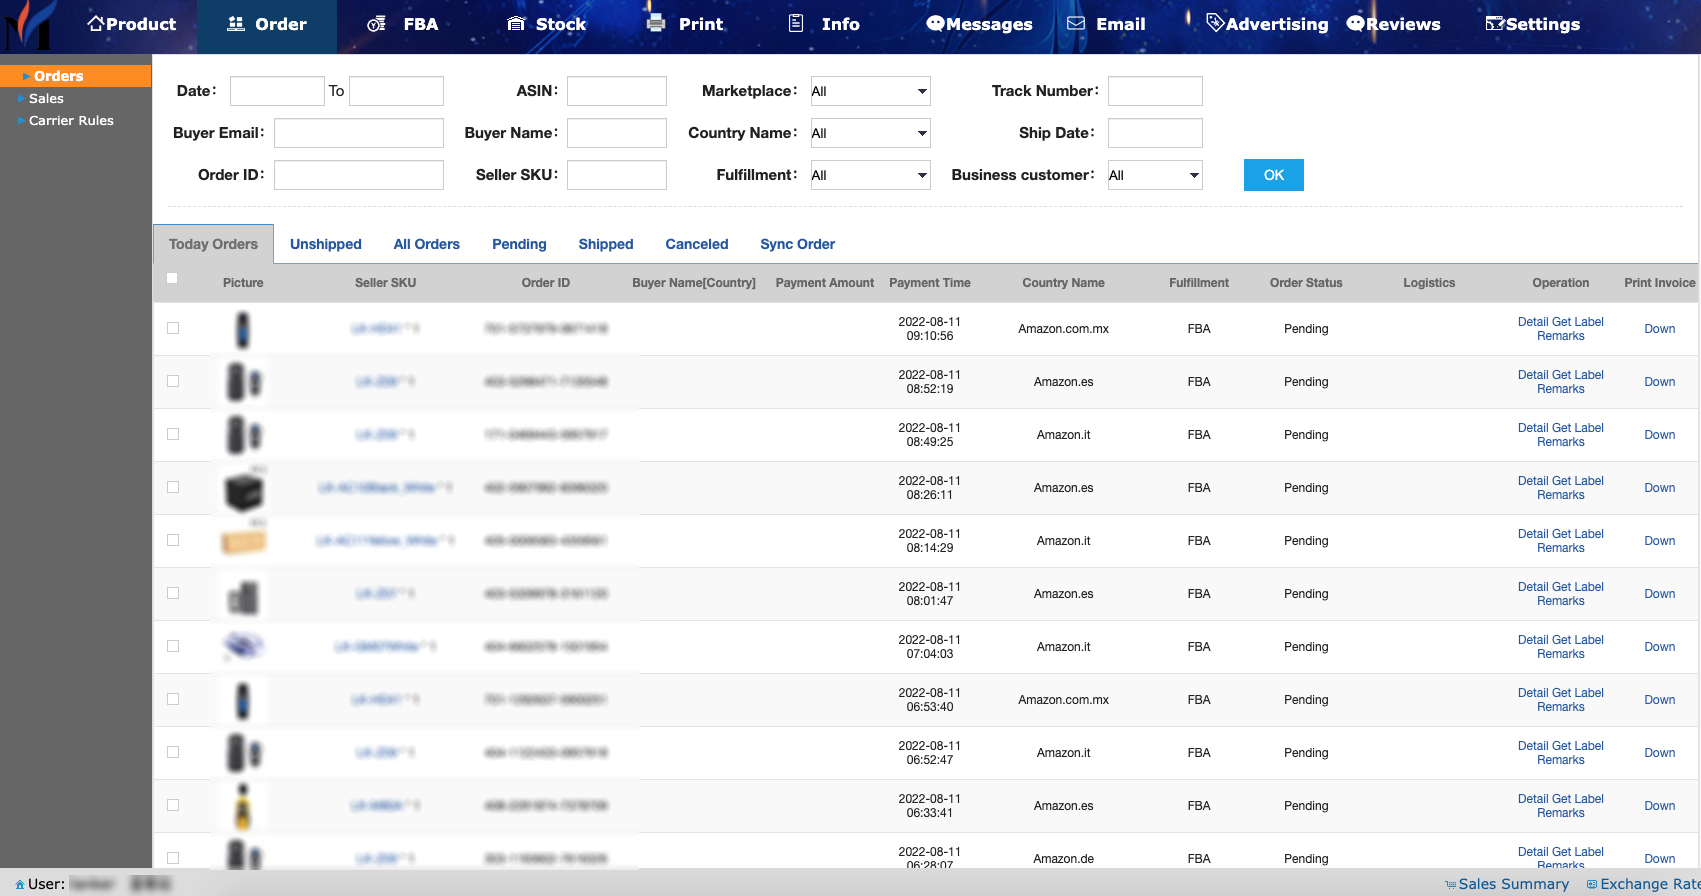Open the Print printer icon
Viewport: 1701px width, 896px height.
pos(656,24)
